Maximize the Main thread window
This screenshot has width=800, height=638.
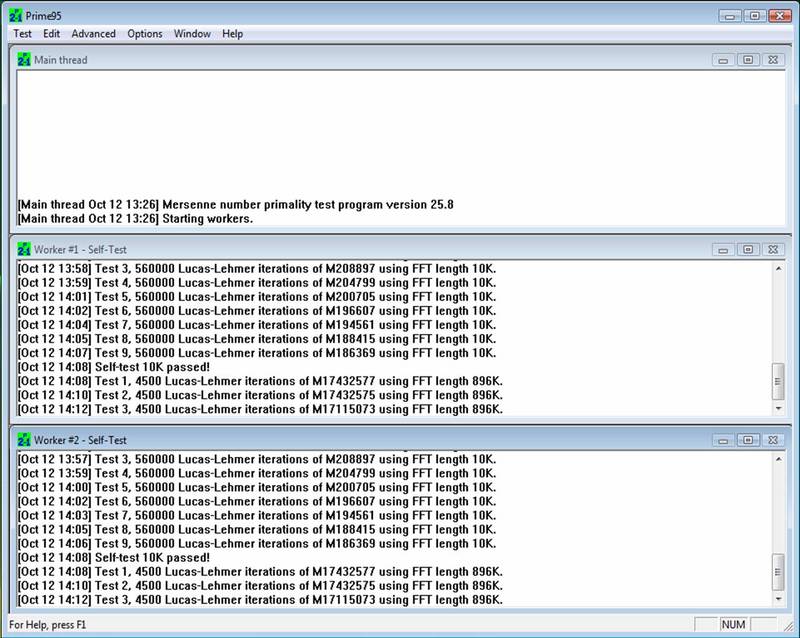747,60
